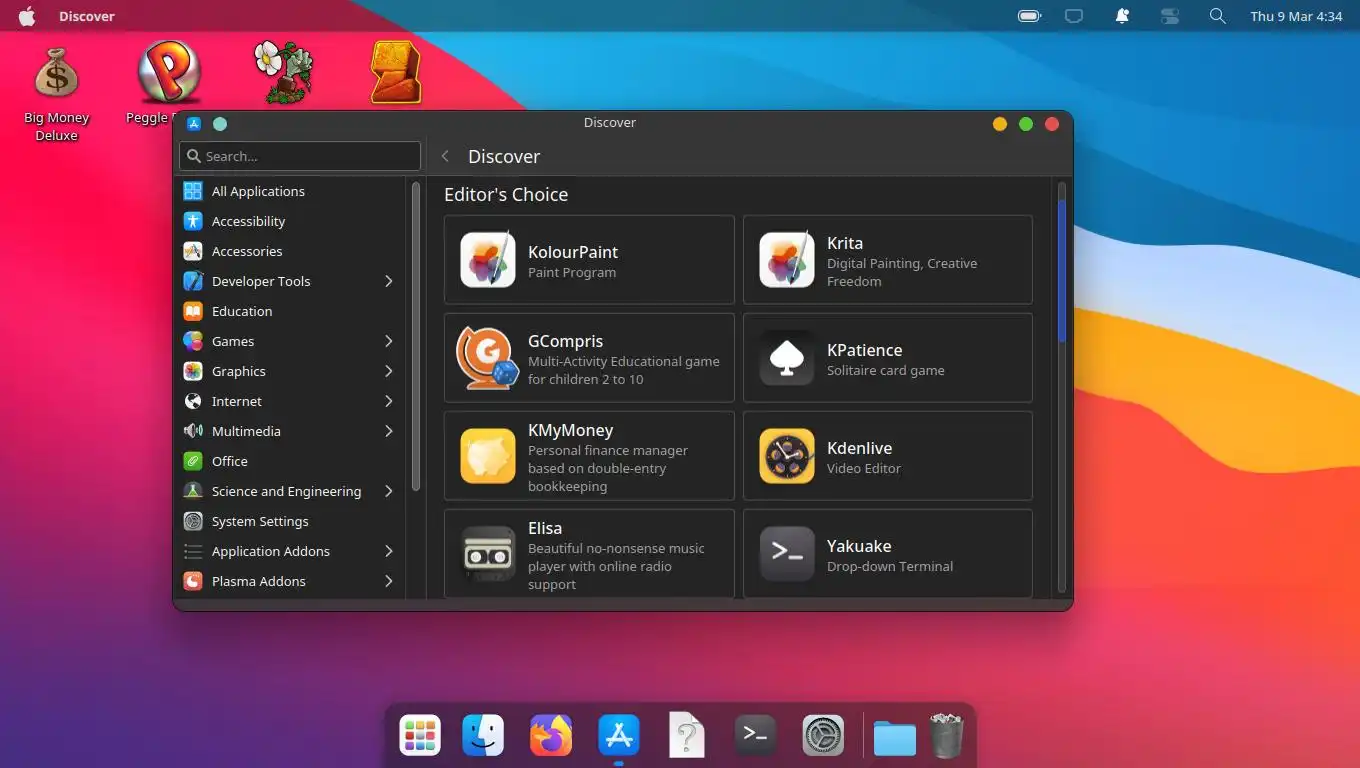This screenshot has height=768, width=1360.
Task: Open Trash in the dock
Action: (947, 735)
